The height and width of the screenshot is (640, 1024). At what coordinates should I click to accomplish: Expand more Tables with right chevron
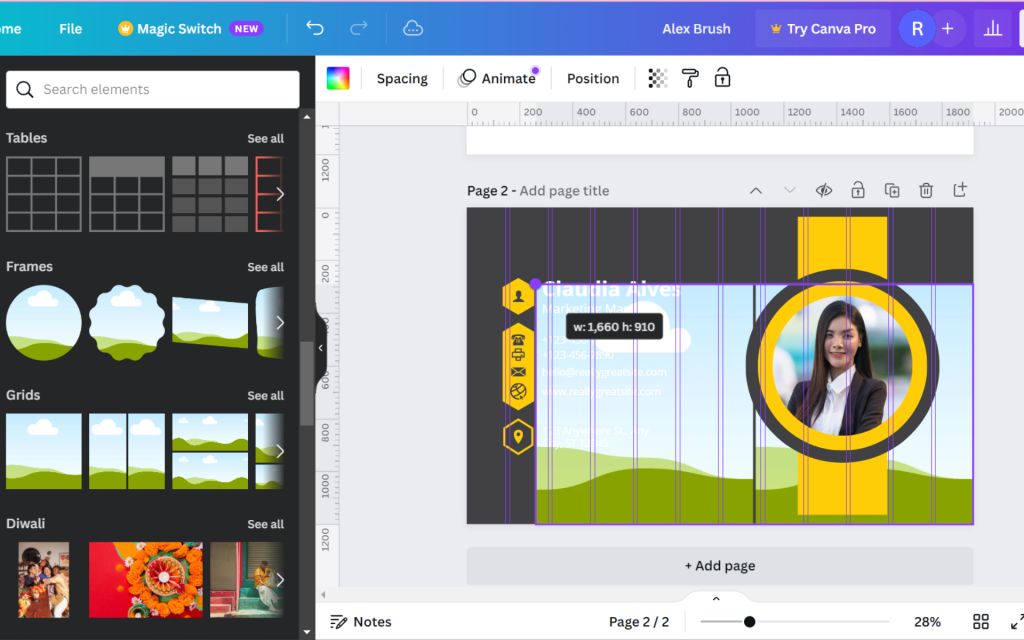[280, 194]
